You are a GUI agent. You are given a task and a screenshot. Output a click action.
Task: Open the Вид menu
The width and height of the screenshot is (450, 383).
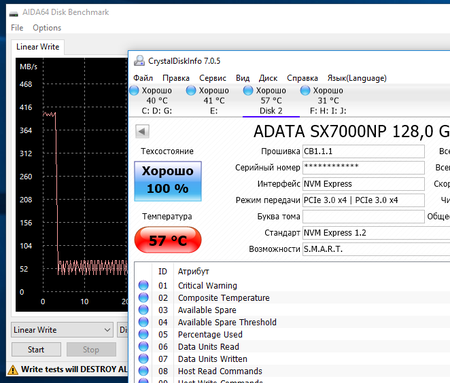click(x=243, y=78)
